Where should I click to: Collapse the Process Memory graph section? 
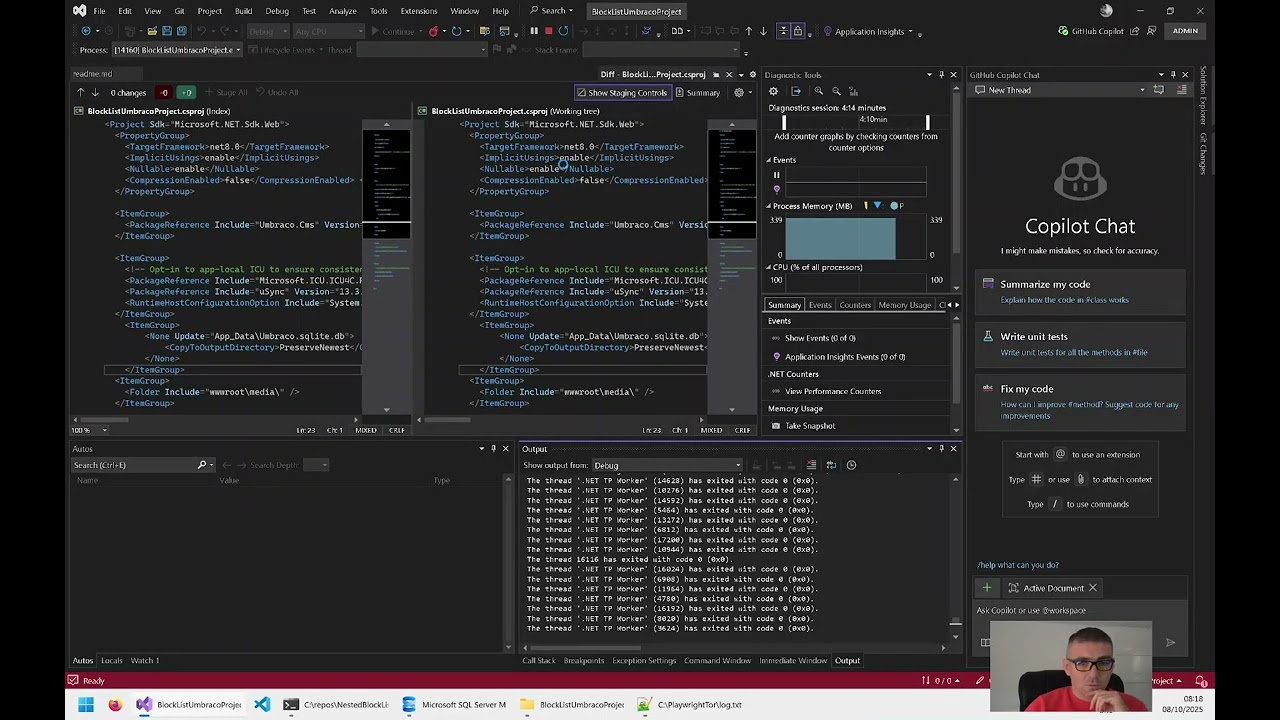(x=769, y=206)
